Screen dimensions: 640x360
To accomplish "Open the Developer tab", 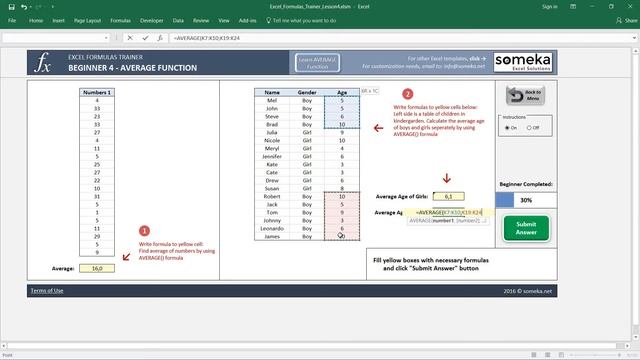I will [x=151, y=20].
